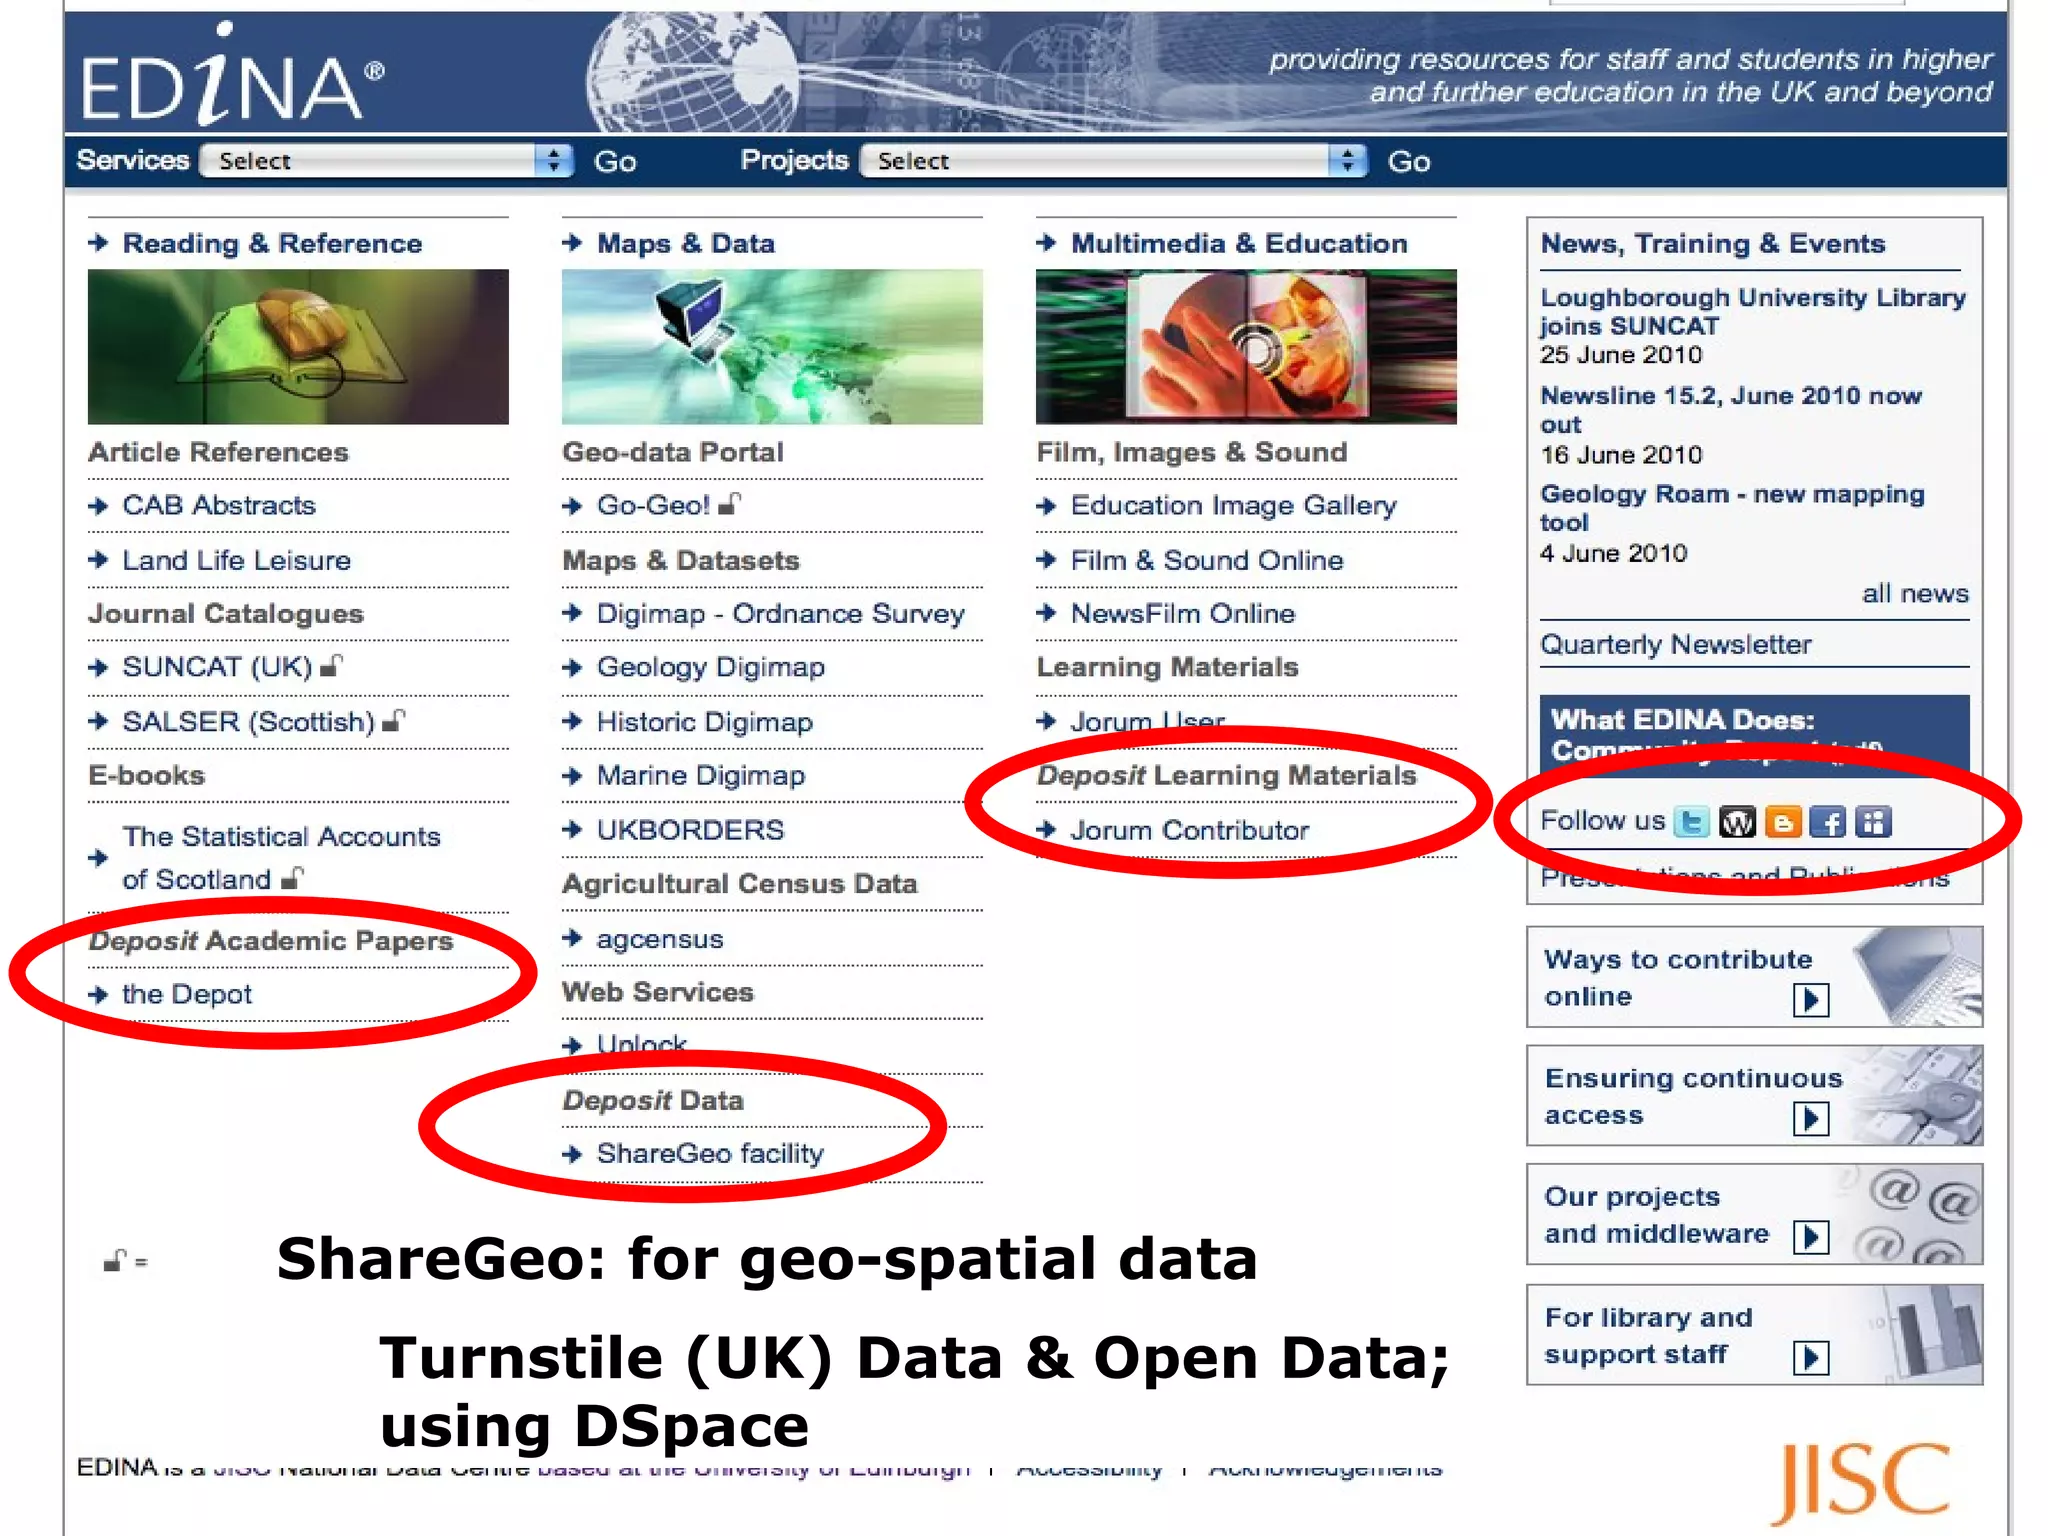Open the WordPress follow icon

(1737, 822)
